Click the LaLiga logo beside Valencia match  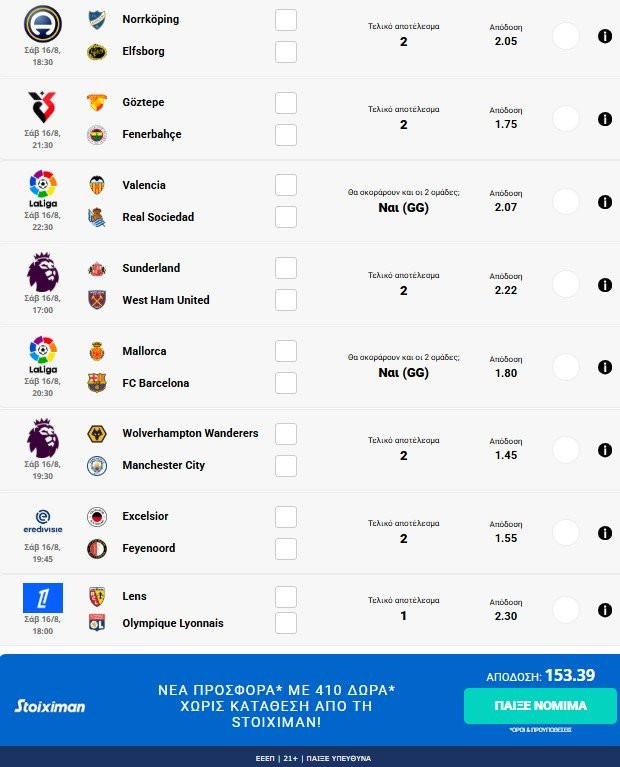click(x=42, y=188)
